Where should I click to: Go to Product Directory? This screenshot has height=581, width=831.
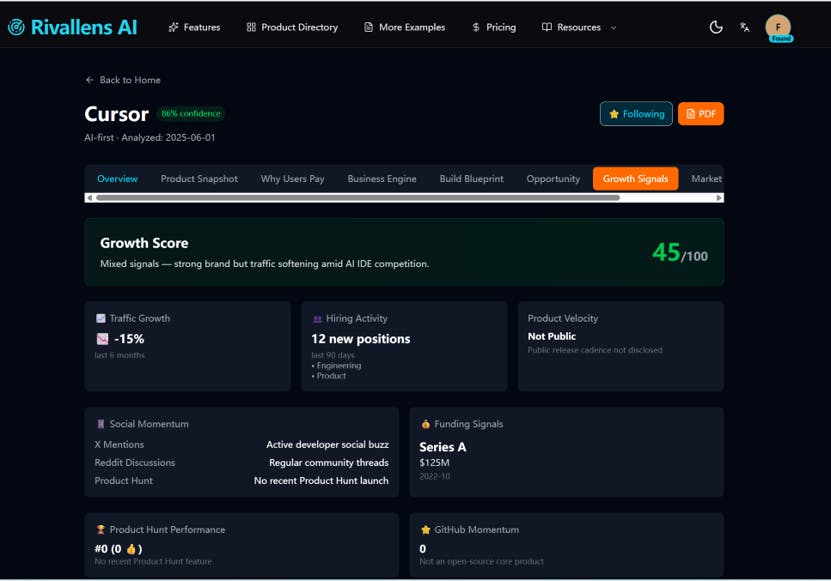(292, 27)
